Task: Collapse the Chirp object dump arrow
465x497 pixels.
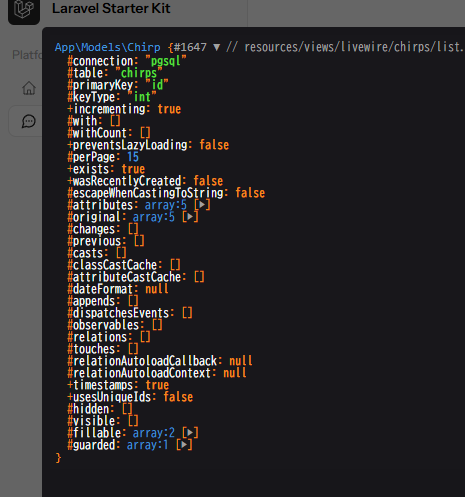Action: (x=217, y=47)
